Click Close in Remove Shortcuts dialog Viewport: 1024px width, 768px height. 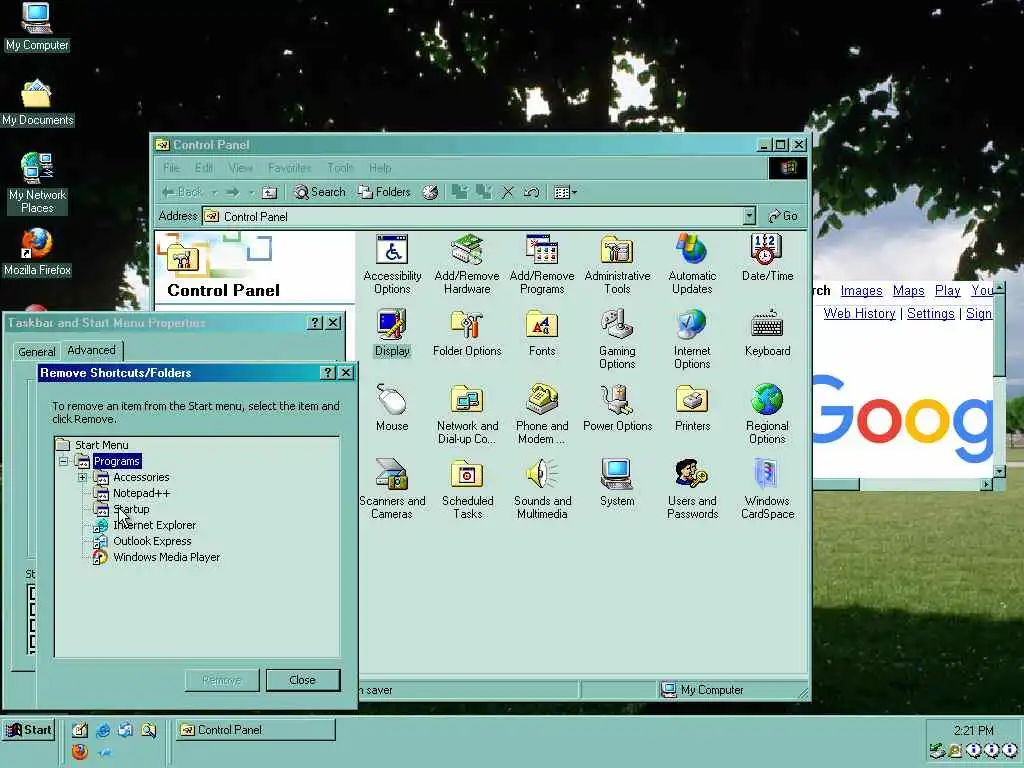click(x=302, y=680)
